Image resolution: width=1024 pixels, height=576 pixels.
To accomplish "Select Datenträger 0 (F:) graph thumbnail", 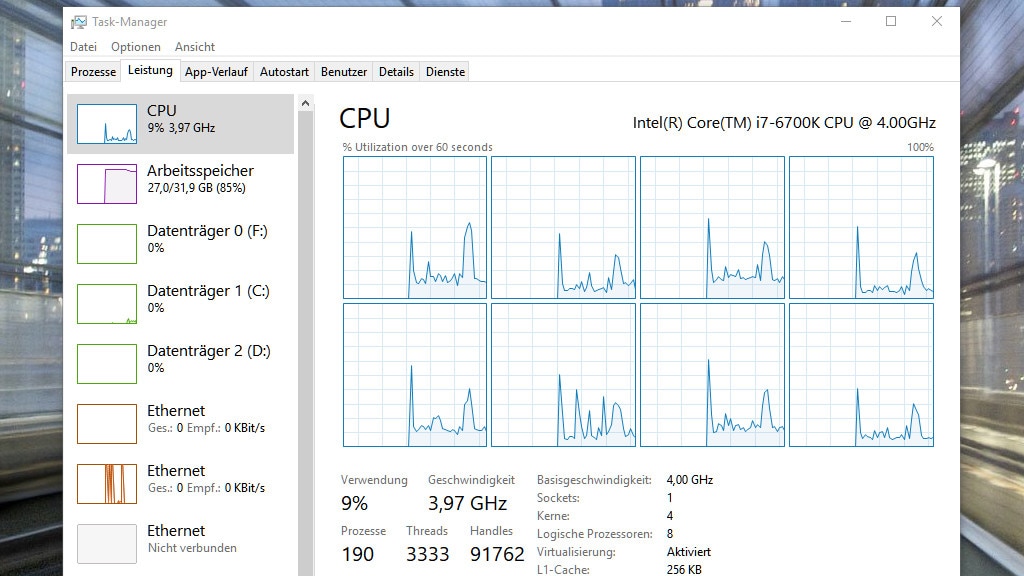I will (x=107, y=244).
